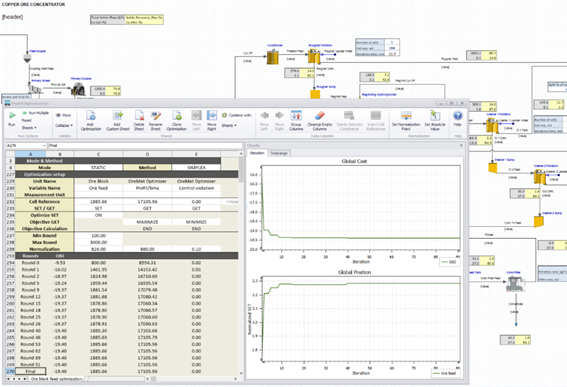Click STATIC mode cell
567x387 pixels.
tap(98, 167)
